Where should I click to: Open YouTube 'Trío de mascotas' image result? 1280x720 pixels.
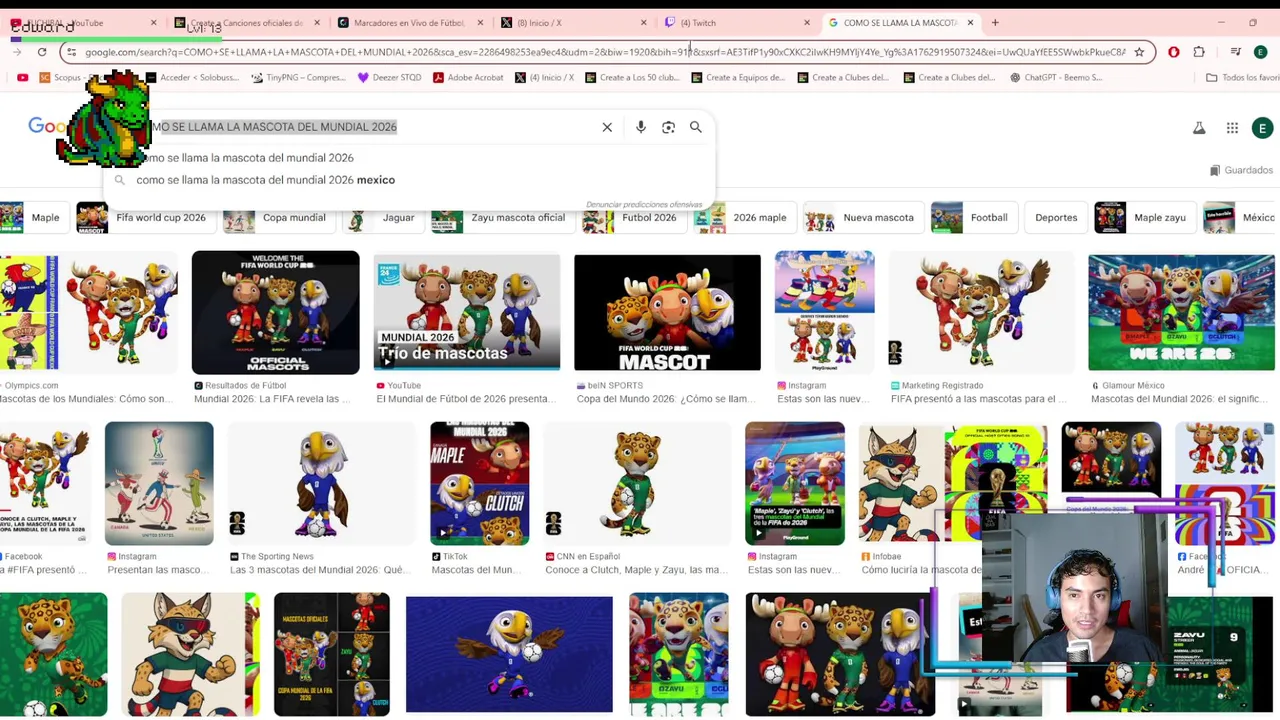467,312
